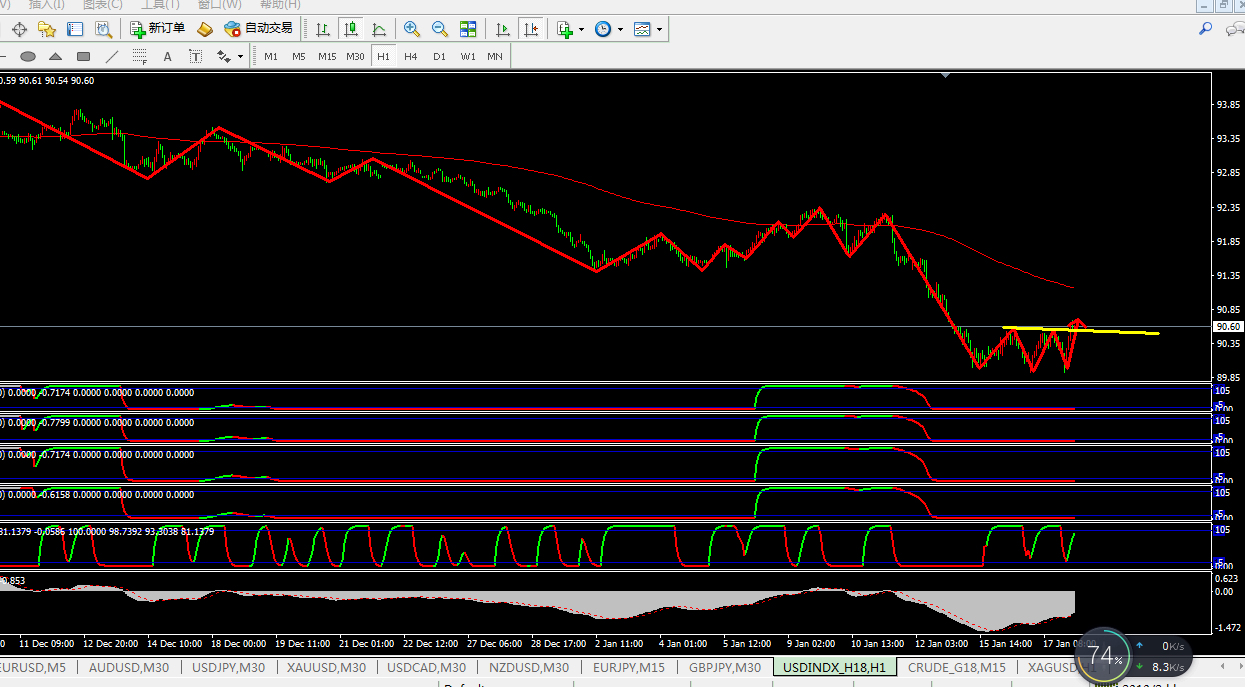Screen dimensions: 1245x687
Task: Open the chart templates icon
Action: tap(642, 29)
